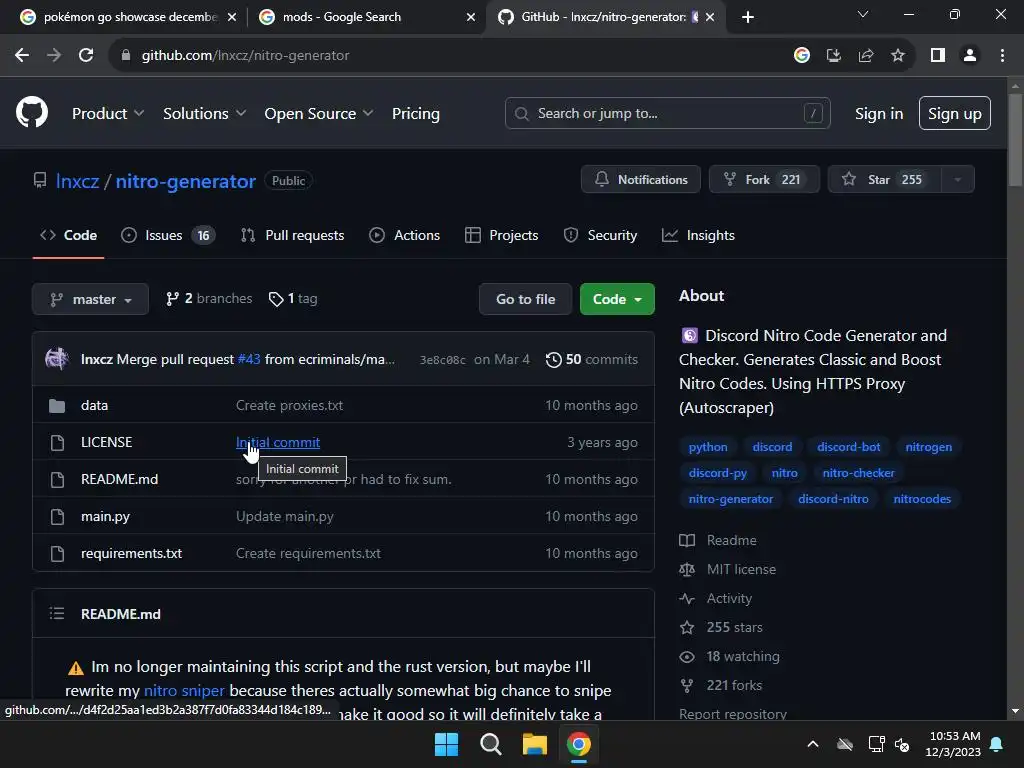Open Chrome share icon in address bar
Viewport: 1024px width, 768px height.
pos(866,56)
